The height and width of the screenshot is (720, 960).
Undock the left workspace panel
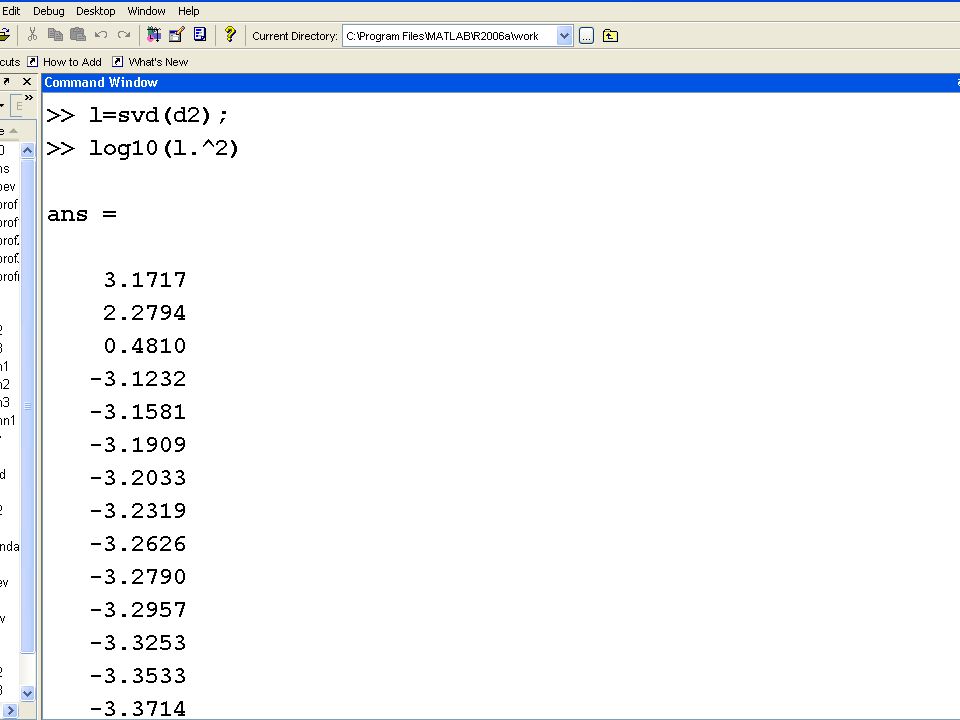[x=6, y=81]
